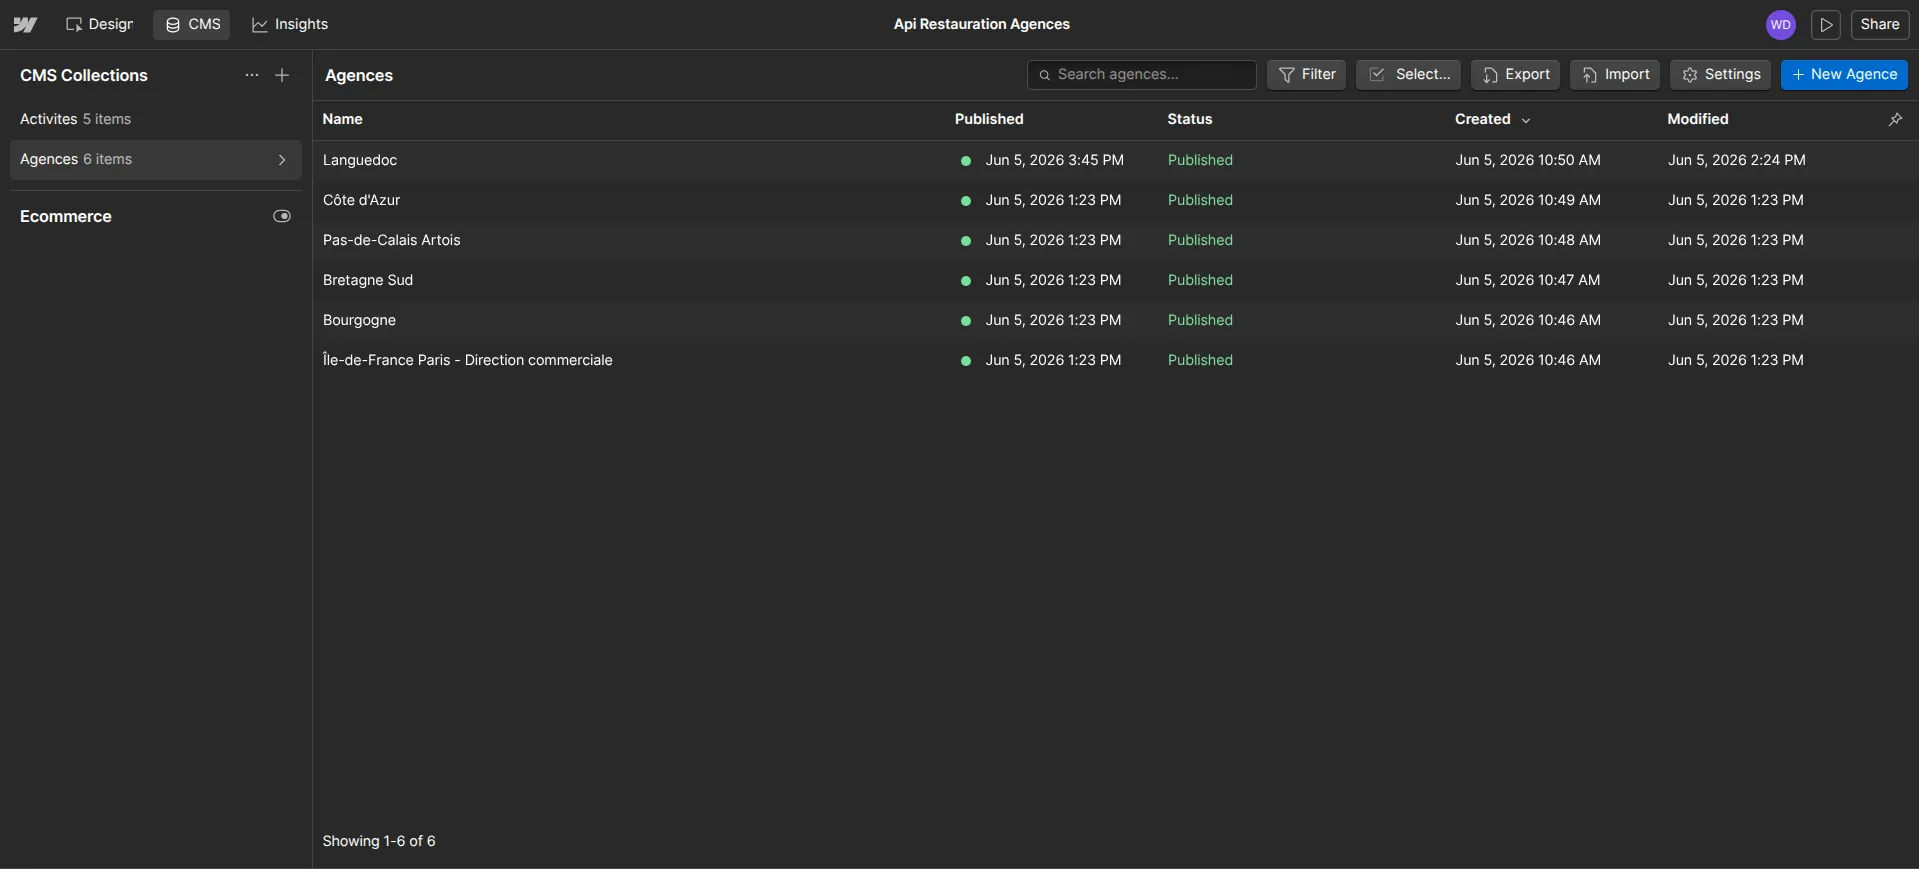Screen dimensions: 1919x869
Task: Add a new CMS collection
Action: 282,75
